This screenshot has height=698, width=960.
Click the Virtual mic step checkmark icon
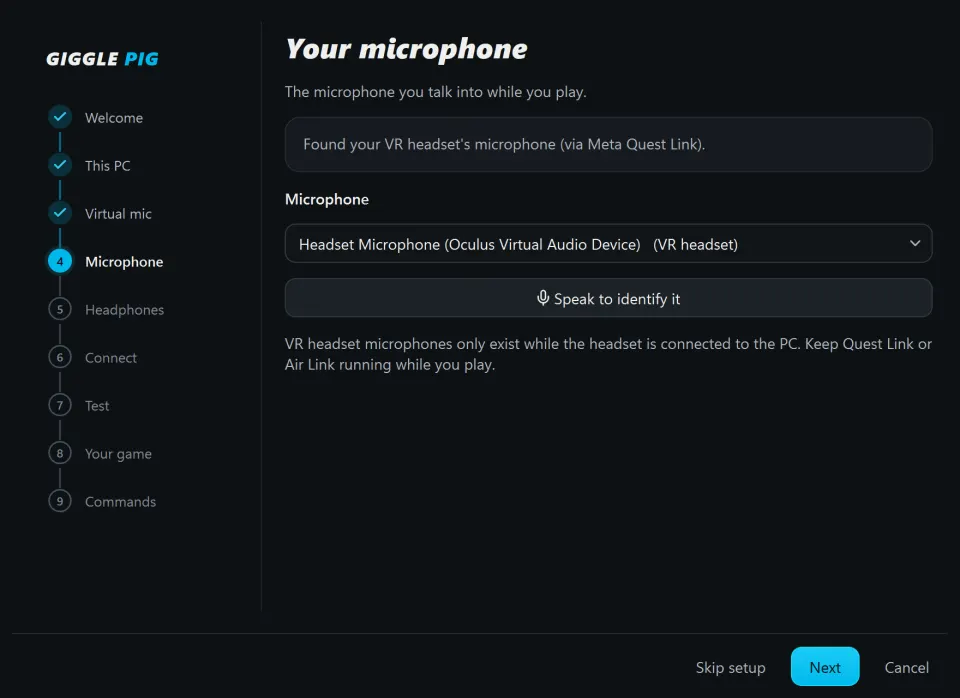point(59,213)
